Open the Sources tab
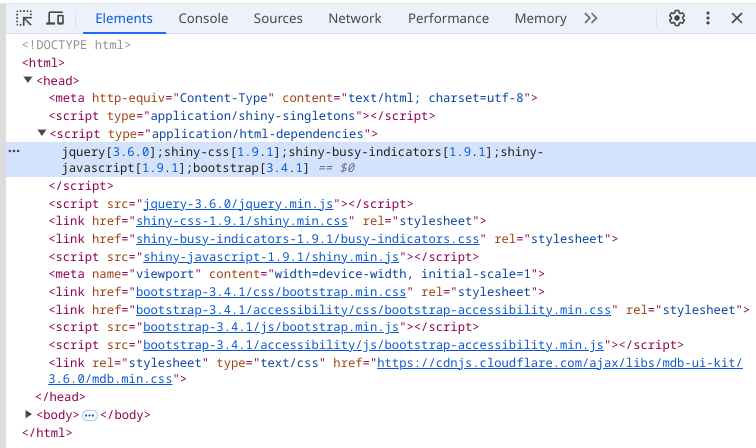 (x=278, y=18)
